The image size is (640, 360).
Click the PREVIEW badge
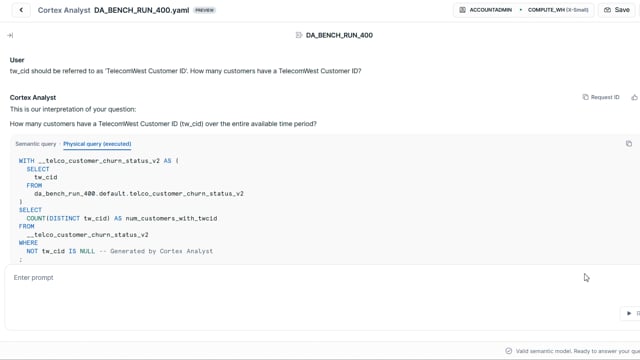[x=204, y=10]
